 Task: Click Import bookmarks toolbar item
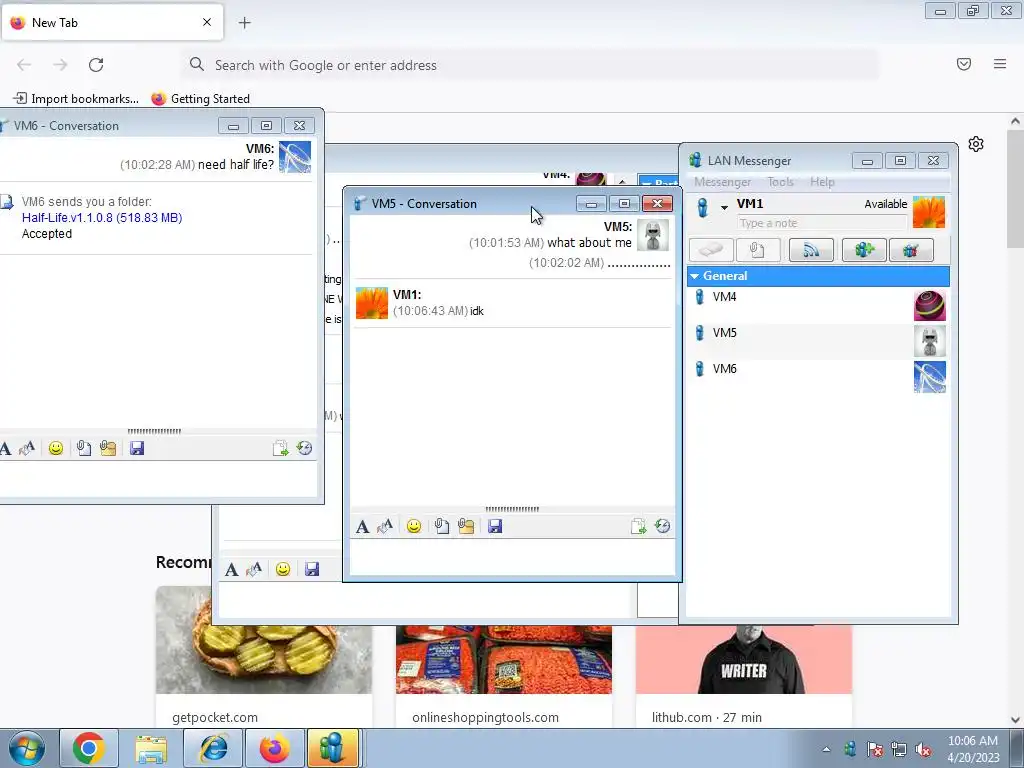click(x=76, y=99)
